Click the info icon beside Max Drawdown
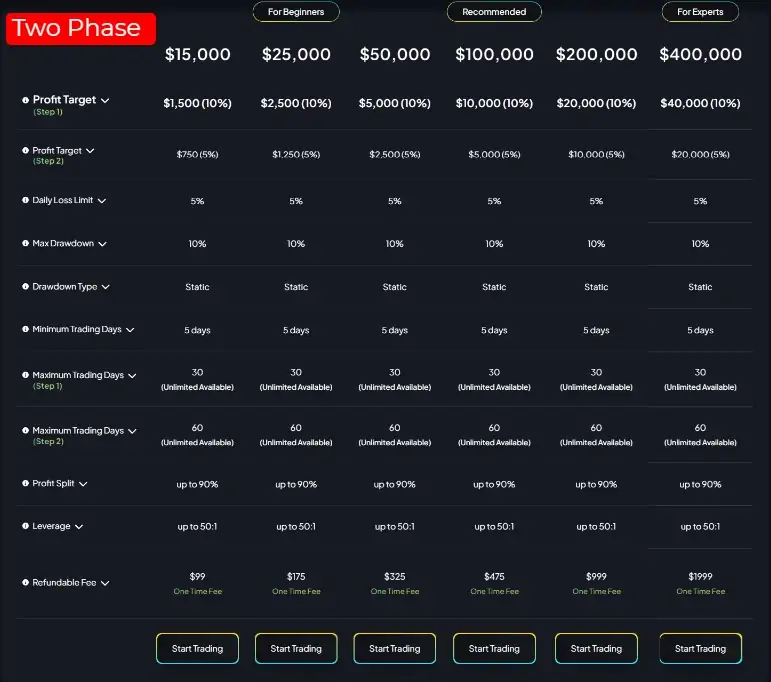 click(x=25, y=243)
